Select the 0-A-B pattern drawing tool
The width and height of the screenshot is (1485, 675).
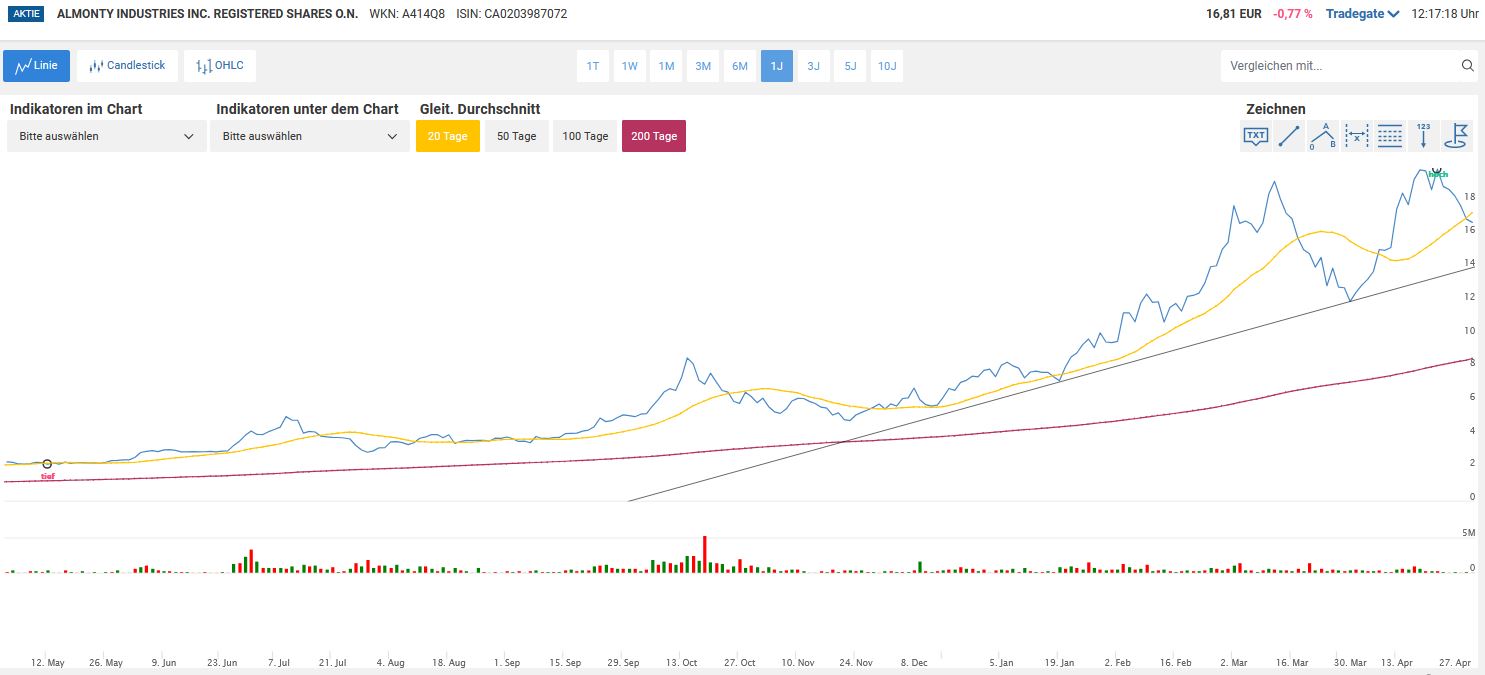(1323, 136)
